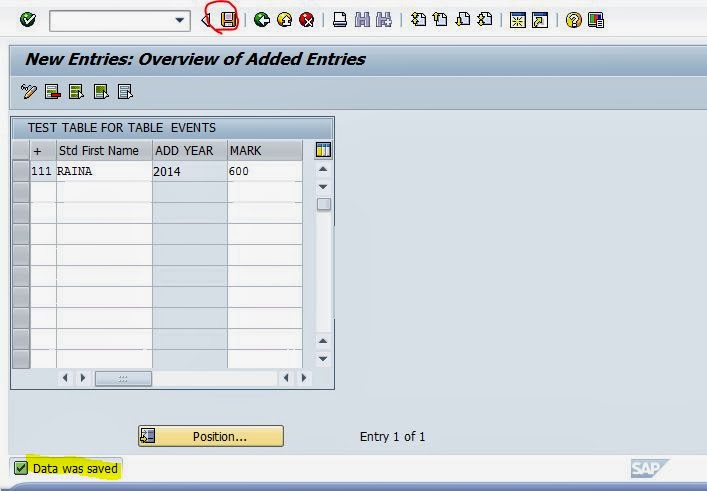The height and width of the screenshot is (491, 707).
Task: Click the cell showing year '2014'
Action: pyautogui.click(x=190, y=171)
